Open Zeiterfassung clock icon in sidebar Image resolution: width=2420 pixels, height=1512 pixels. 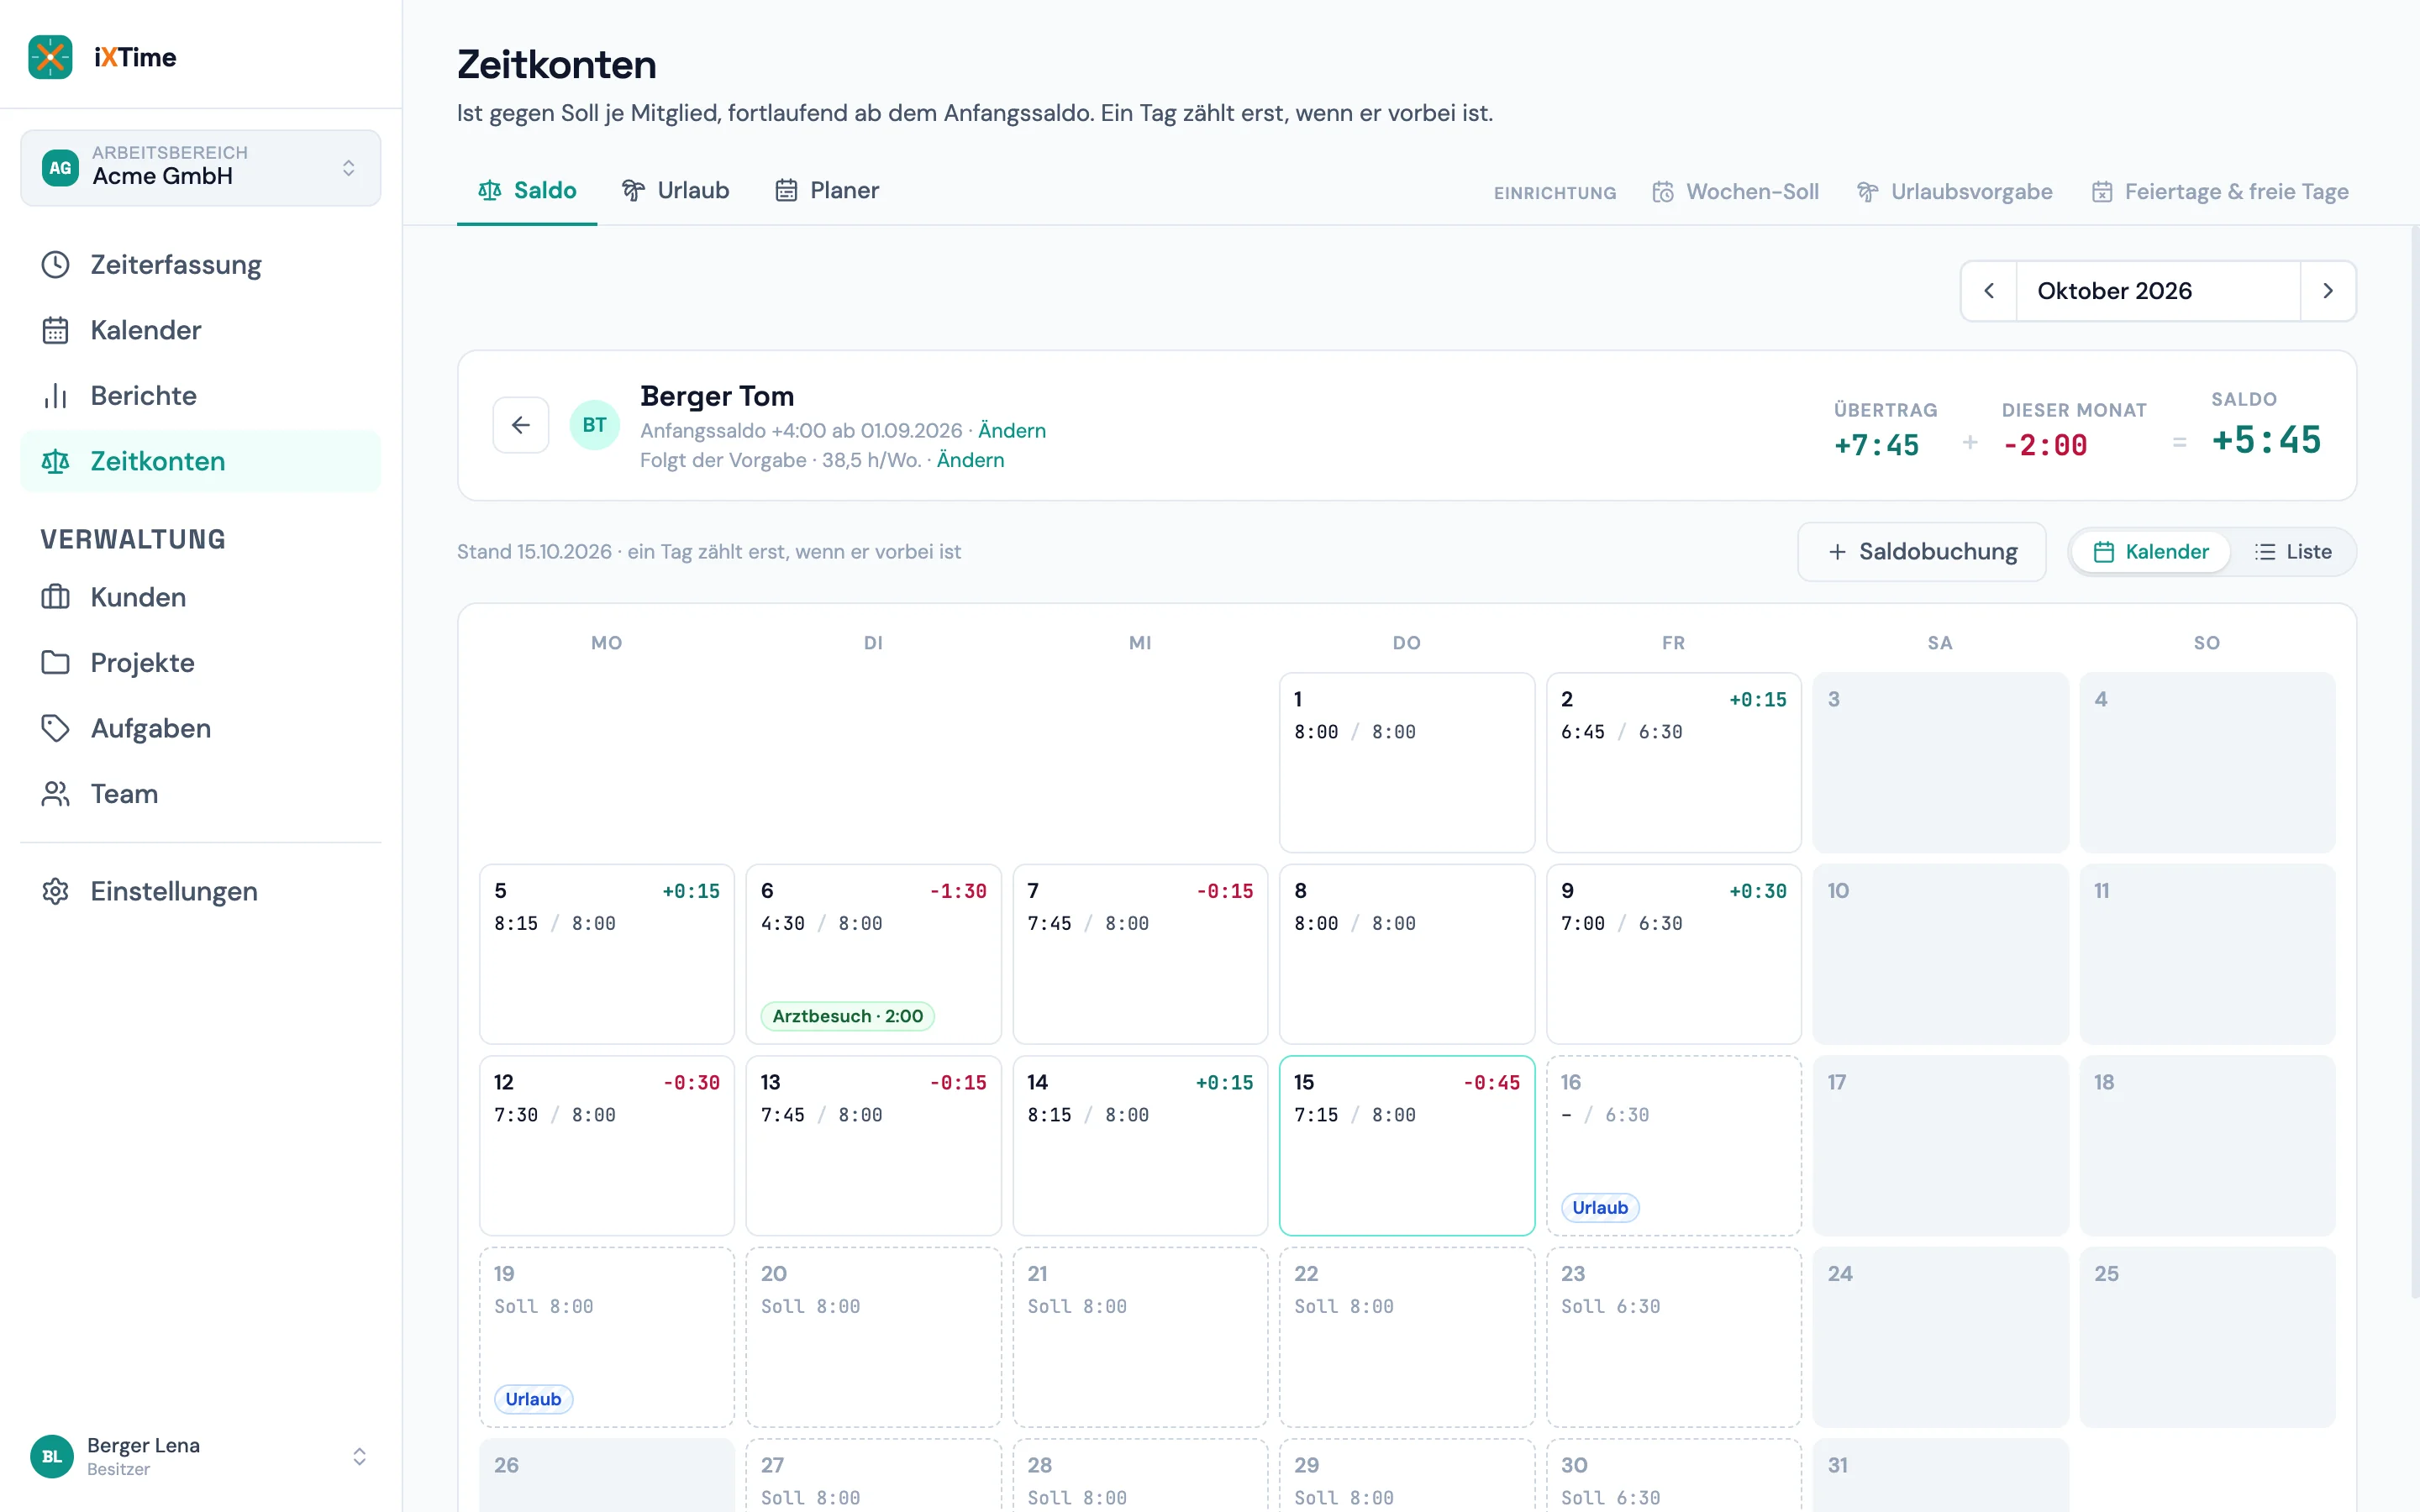tap(55, 265)
